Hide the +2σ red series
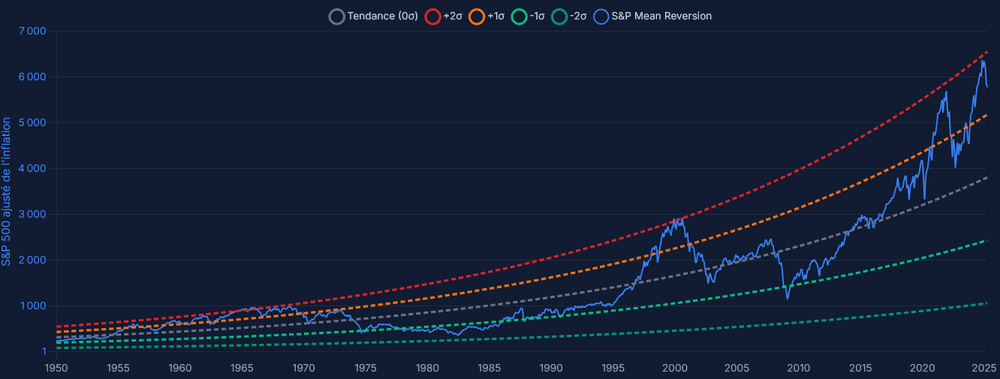Screen dimensions: 1000x379 coord(444,16)
